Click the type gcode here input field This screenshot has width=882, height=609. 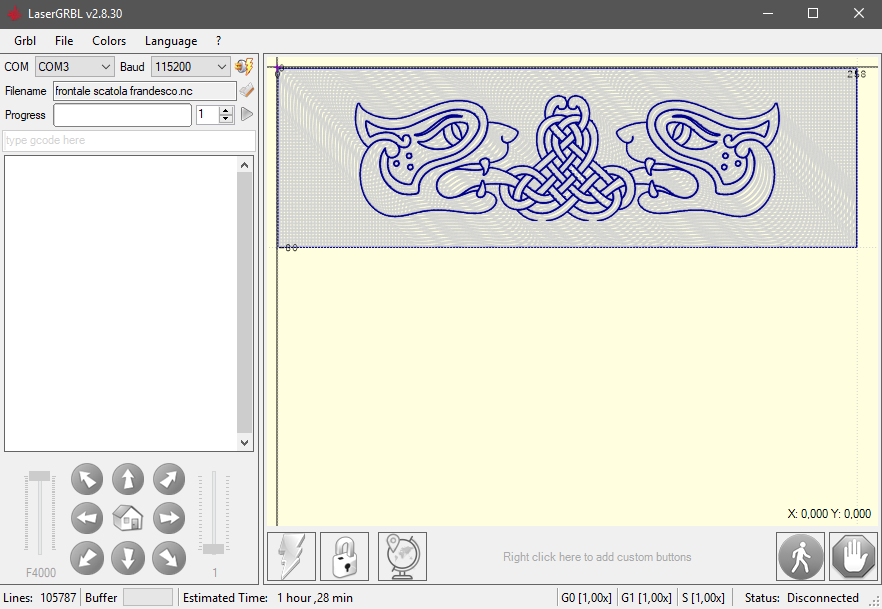[128, 141]
